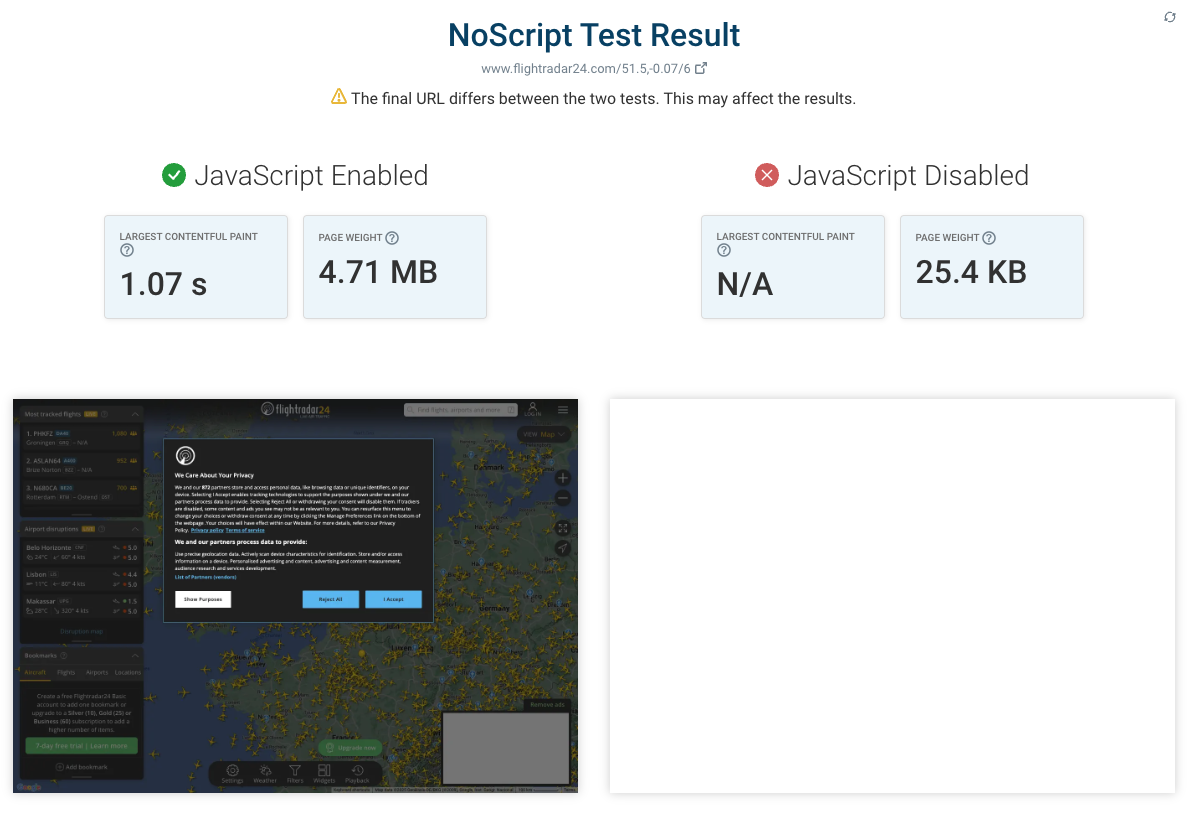Refresh the NoScript test results
The image size is (1189, 816).
coord(1169,17)
